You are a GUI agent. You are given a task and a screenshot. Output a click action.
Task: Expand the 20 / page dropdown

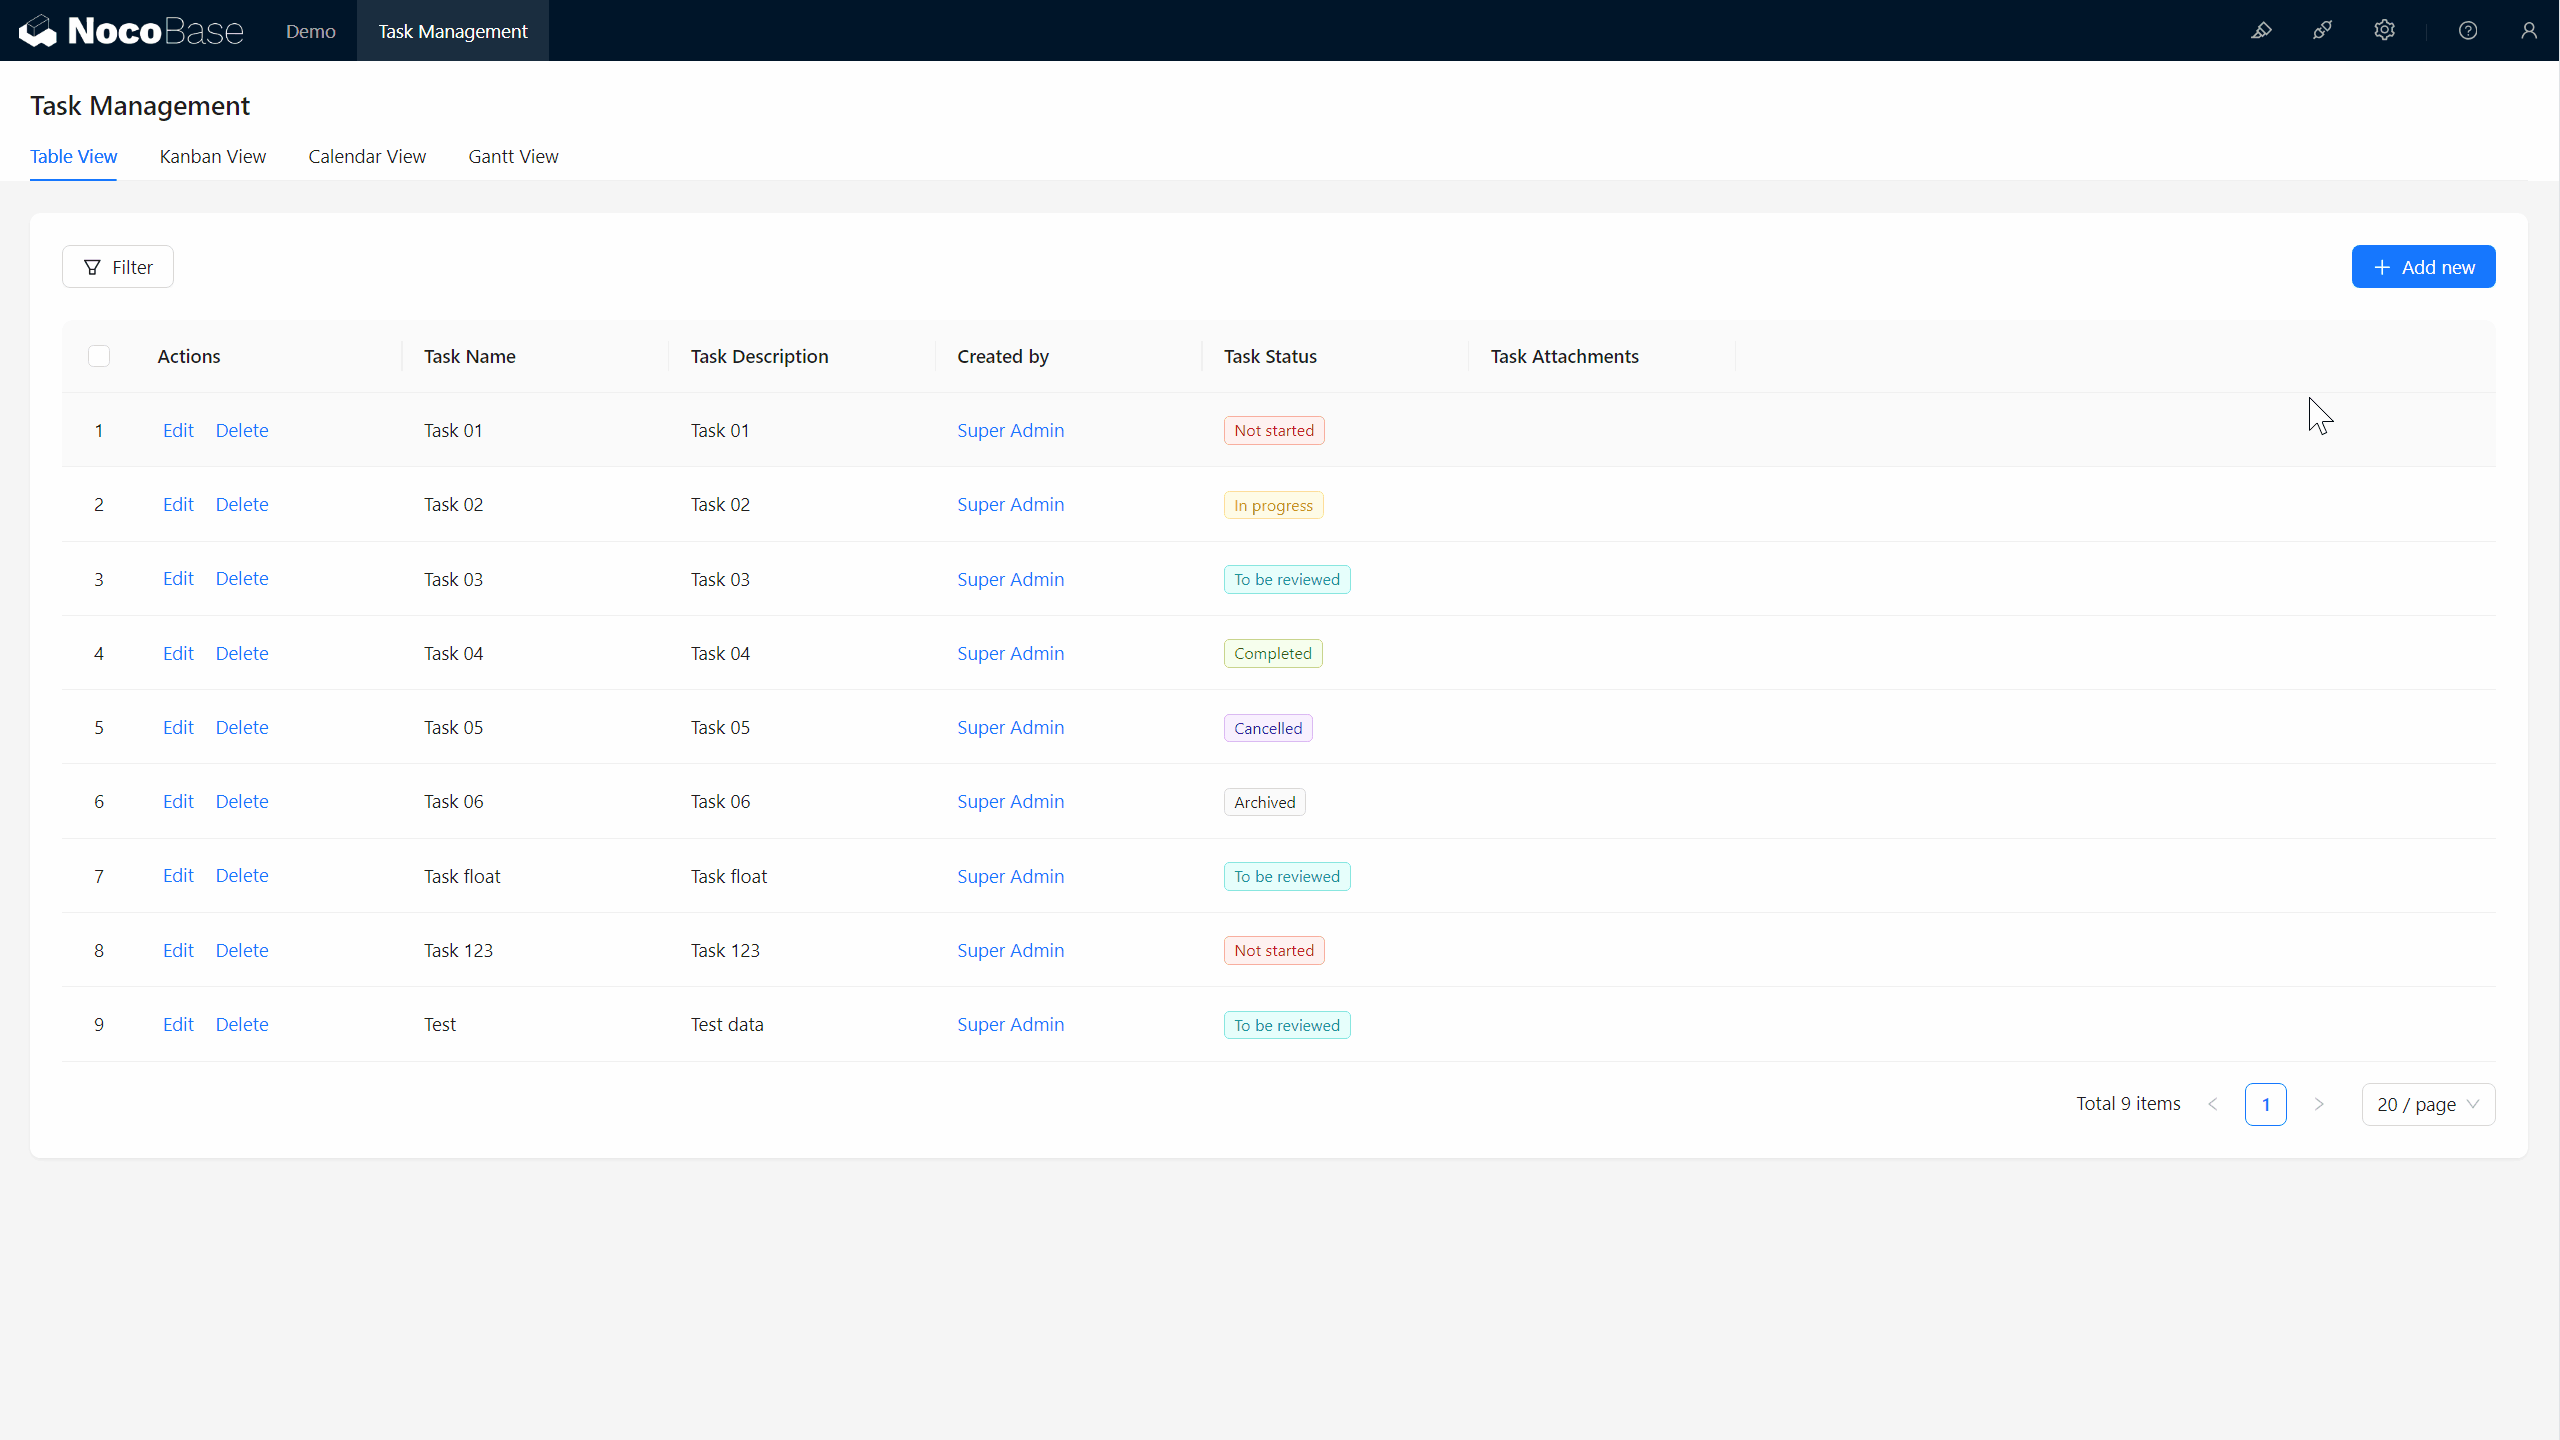(x=2428, y=1104)
